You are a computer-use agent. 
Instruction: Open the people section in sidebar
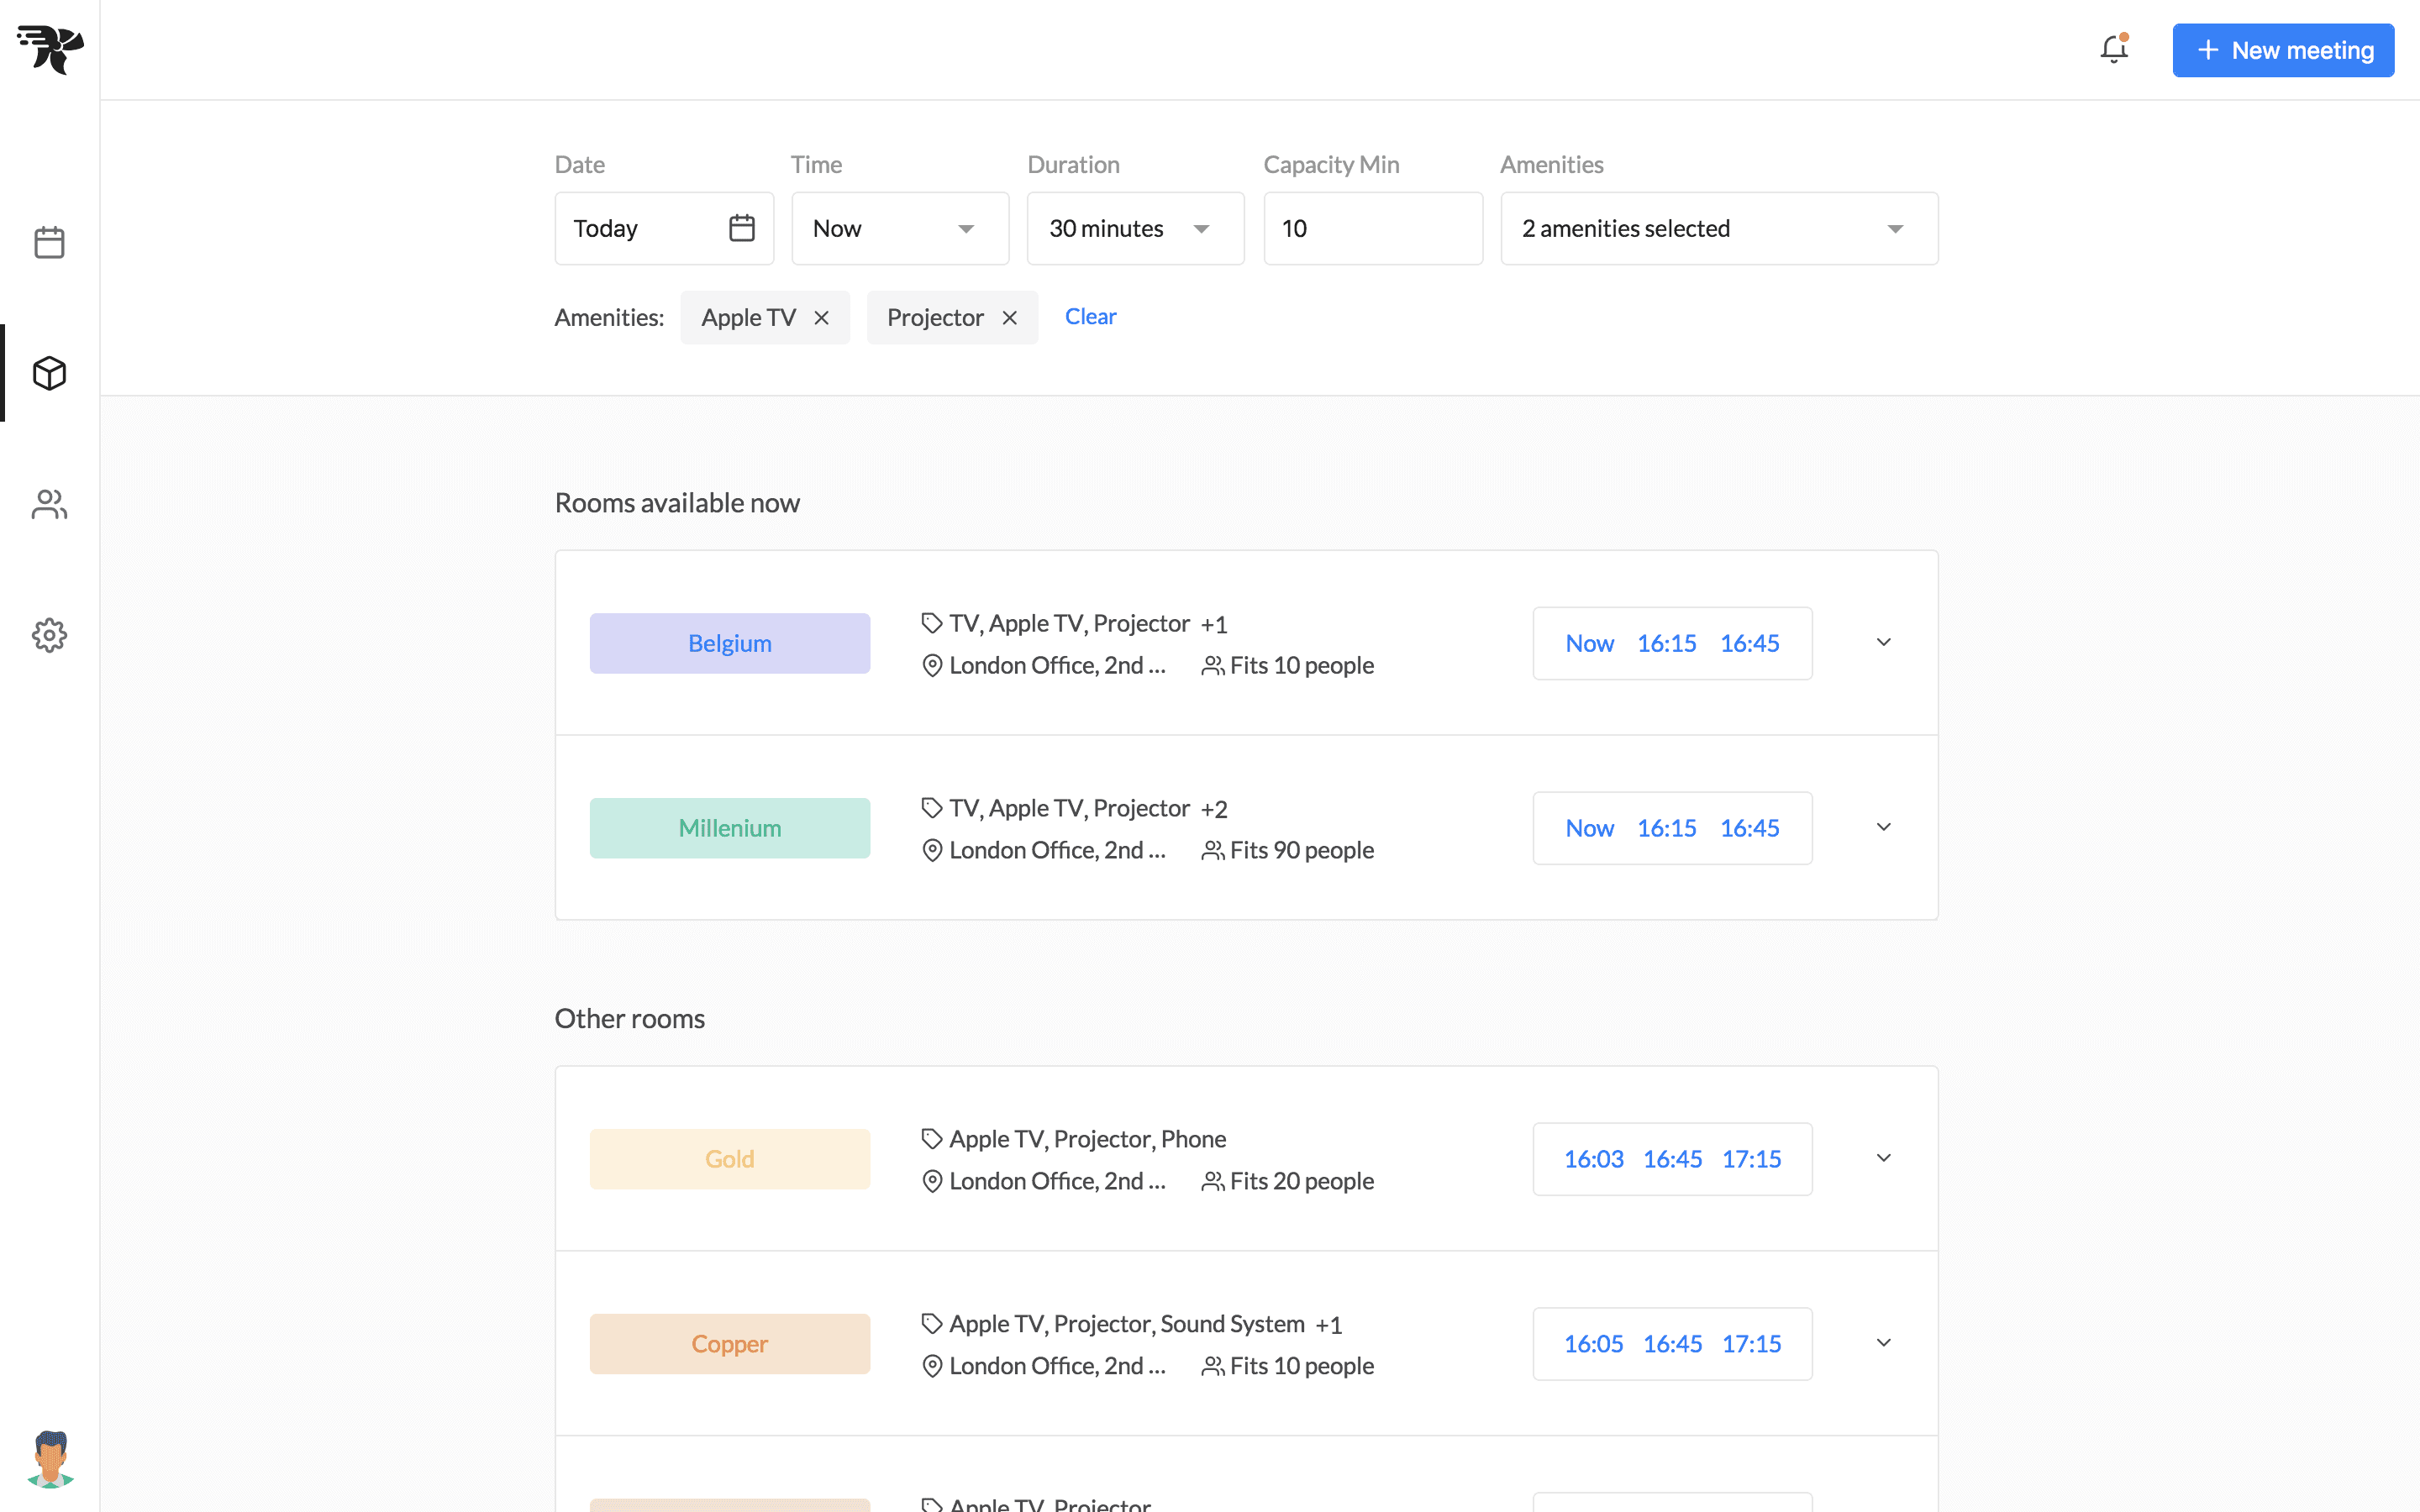[x=49, y=504]
